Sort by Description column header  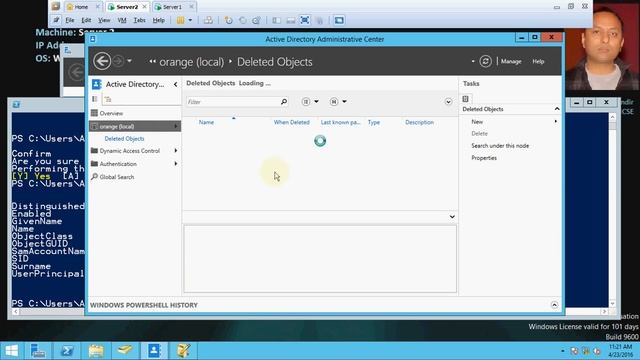(x=419, y=122)
